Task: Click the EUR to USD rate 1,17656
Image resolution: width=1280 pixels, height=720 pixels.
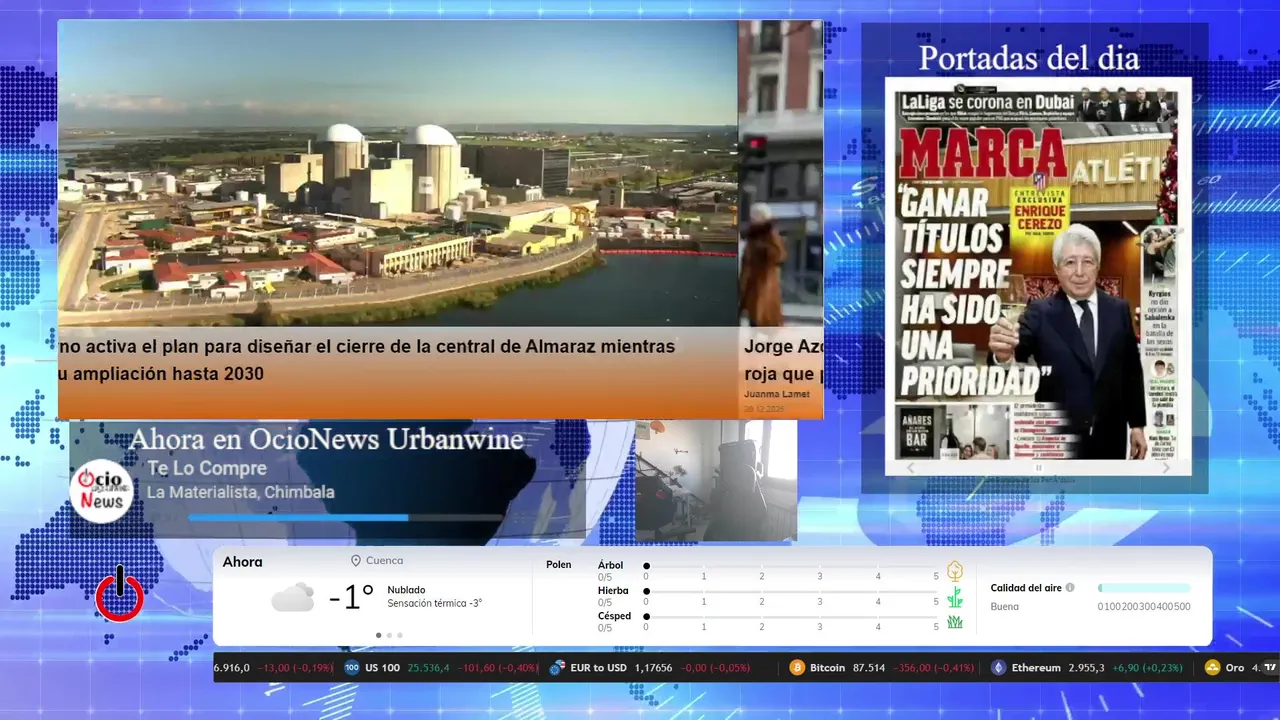Action: (x=653, y=668)
